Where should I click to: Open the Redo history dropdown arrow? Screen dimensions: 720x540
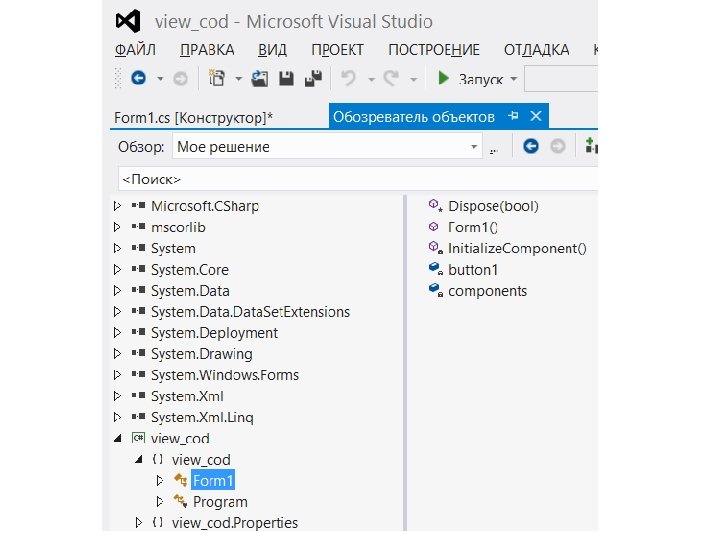[413, 79]
